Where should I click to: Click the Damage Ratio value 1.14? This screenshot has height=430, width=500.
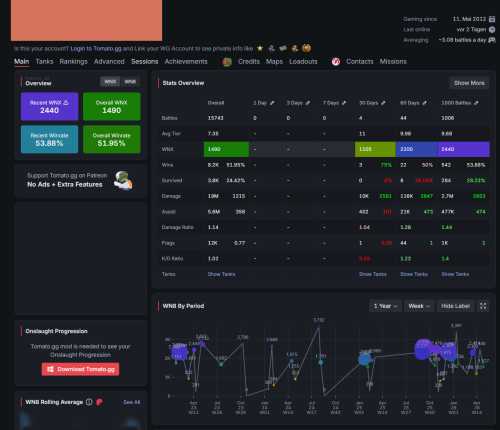click(213, 227)
